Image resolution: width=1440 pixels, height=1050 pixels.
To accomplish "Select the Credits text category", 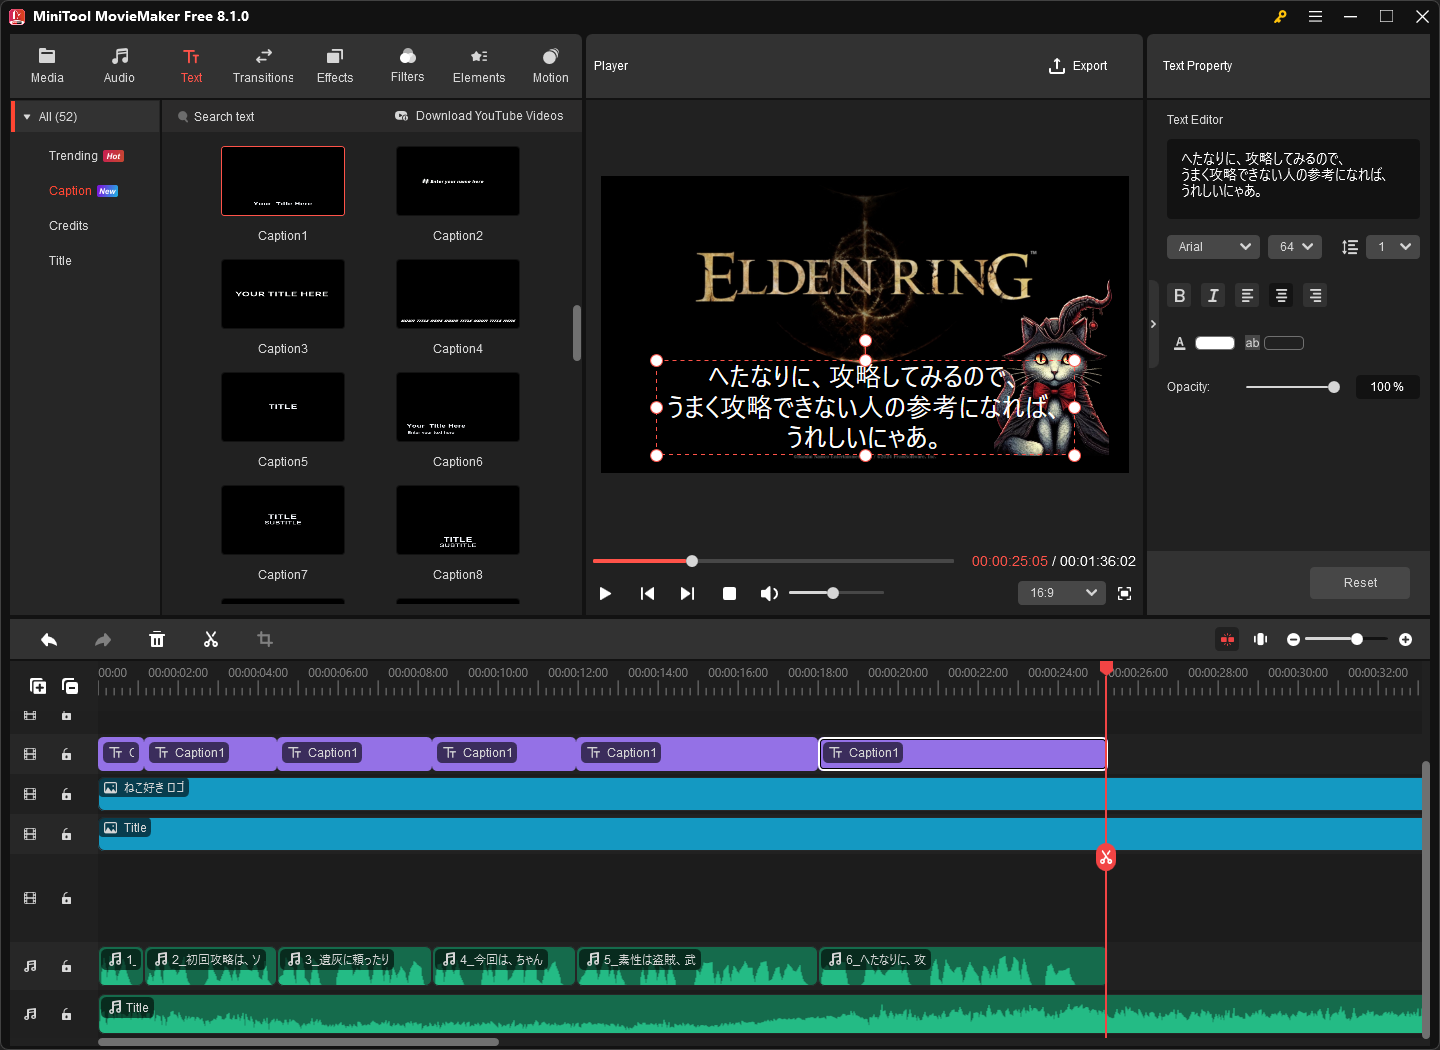I will click(68, 226).
